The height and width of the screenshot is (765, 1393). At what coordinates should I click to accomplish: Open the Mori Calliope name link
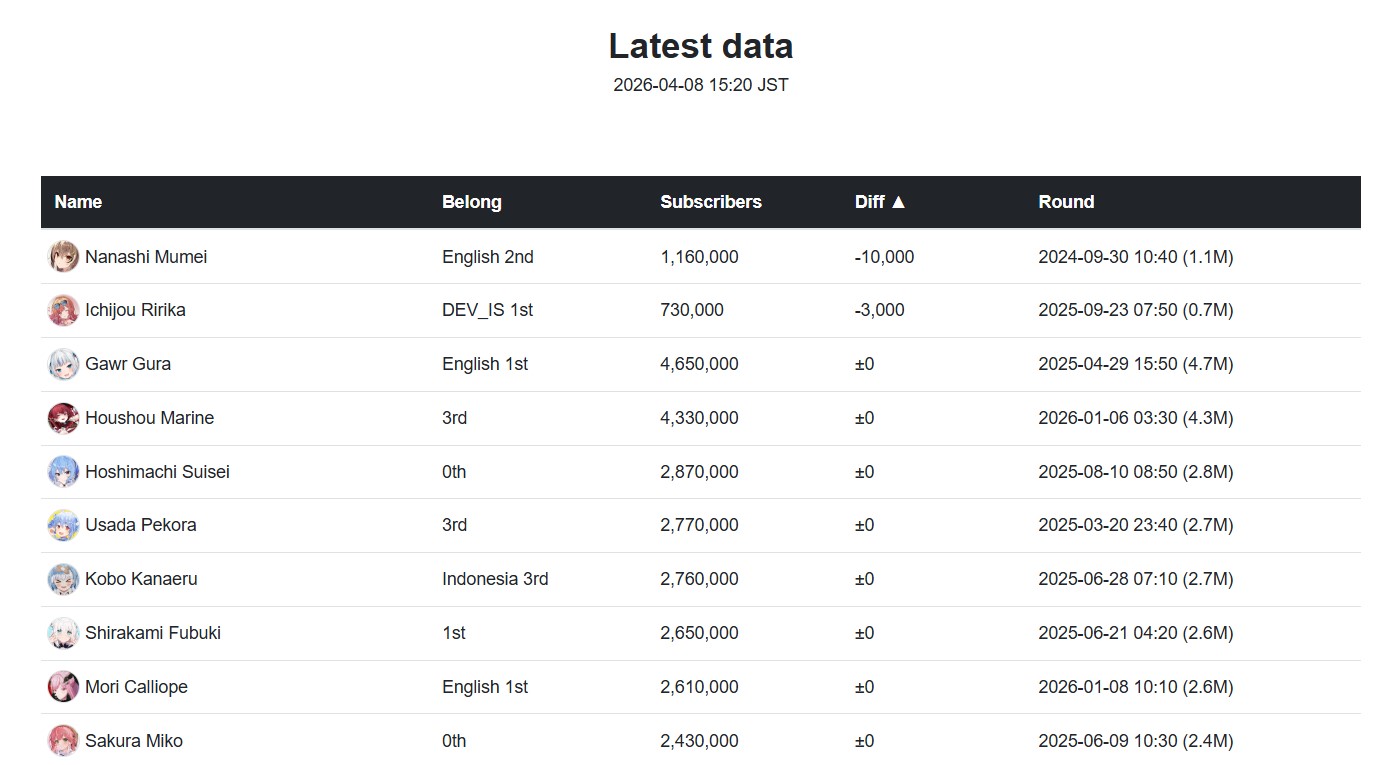pos(136,687)
